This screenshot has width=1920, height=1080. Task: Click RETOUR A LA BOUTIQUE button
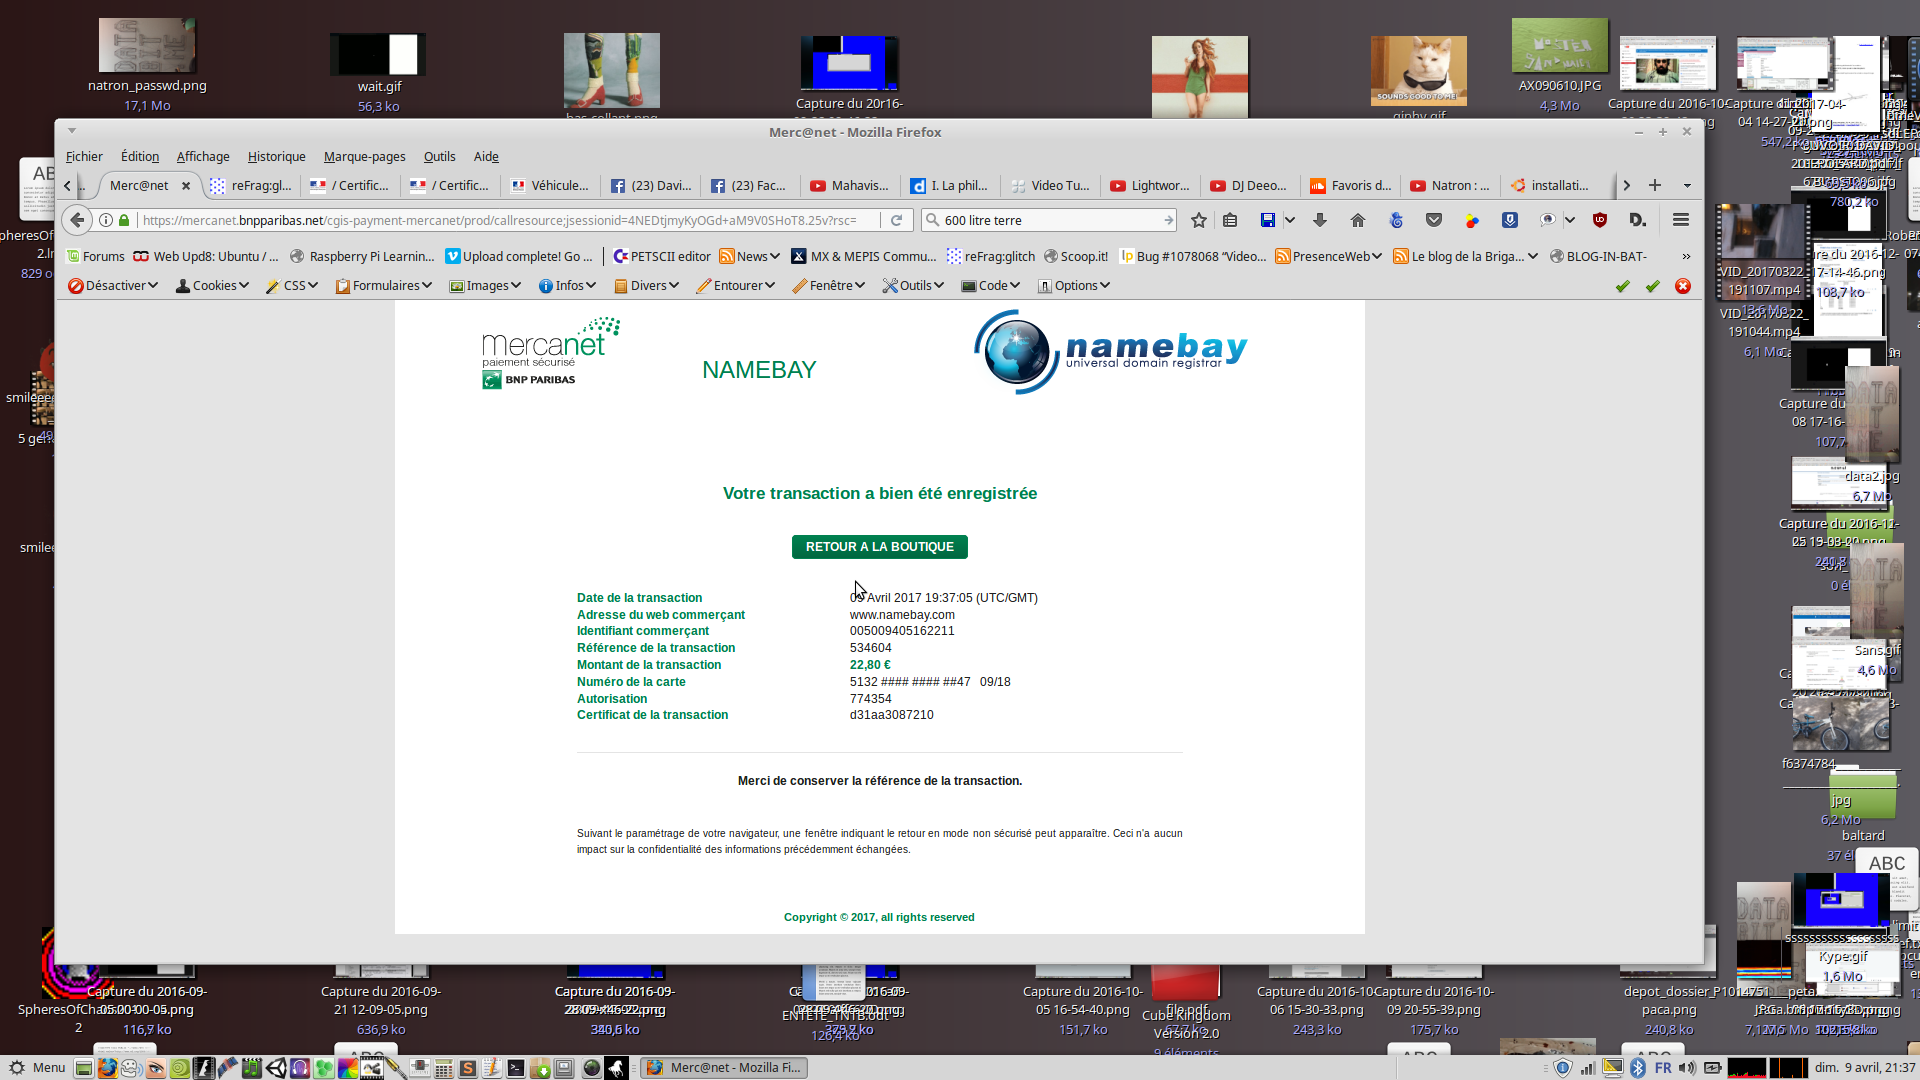pos(879,547)
